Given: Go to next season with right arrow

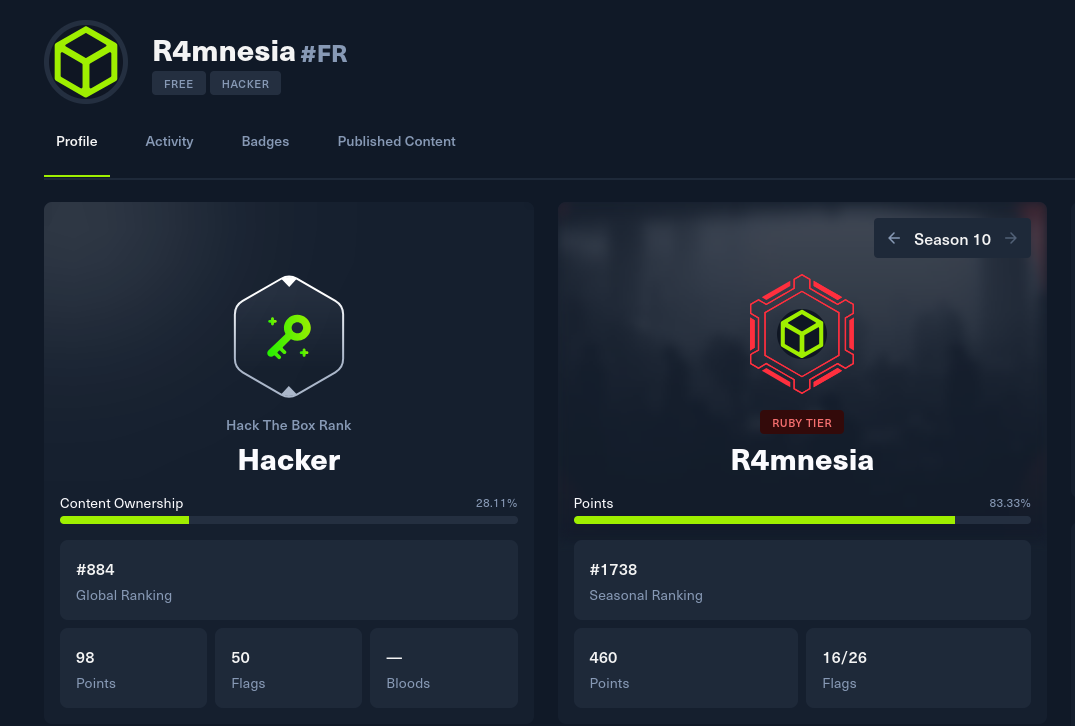Looking at the screenshot, I should 1011,239.
